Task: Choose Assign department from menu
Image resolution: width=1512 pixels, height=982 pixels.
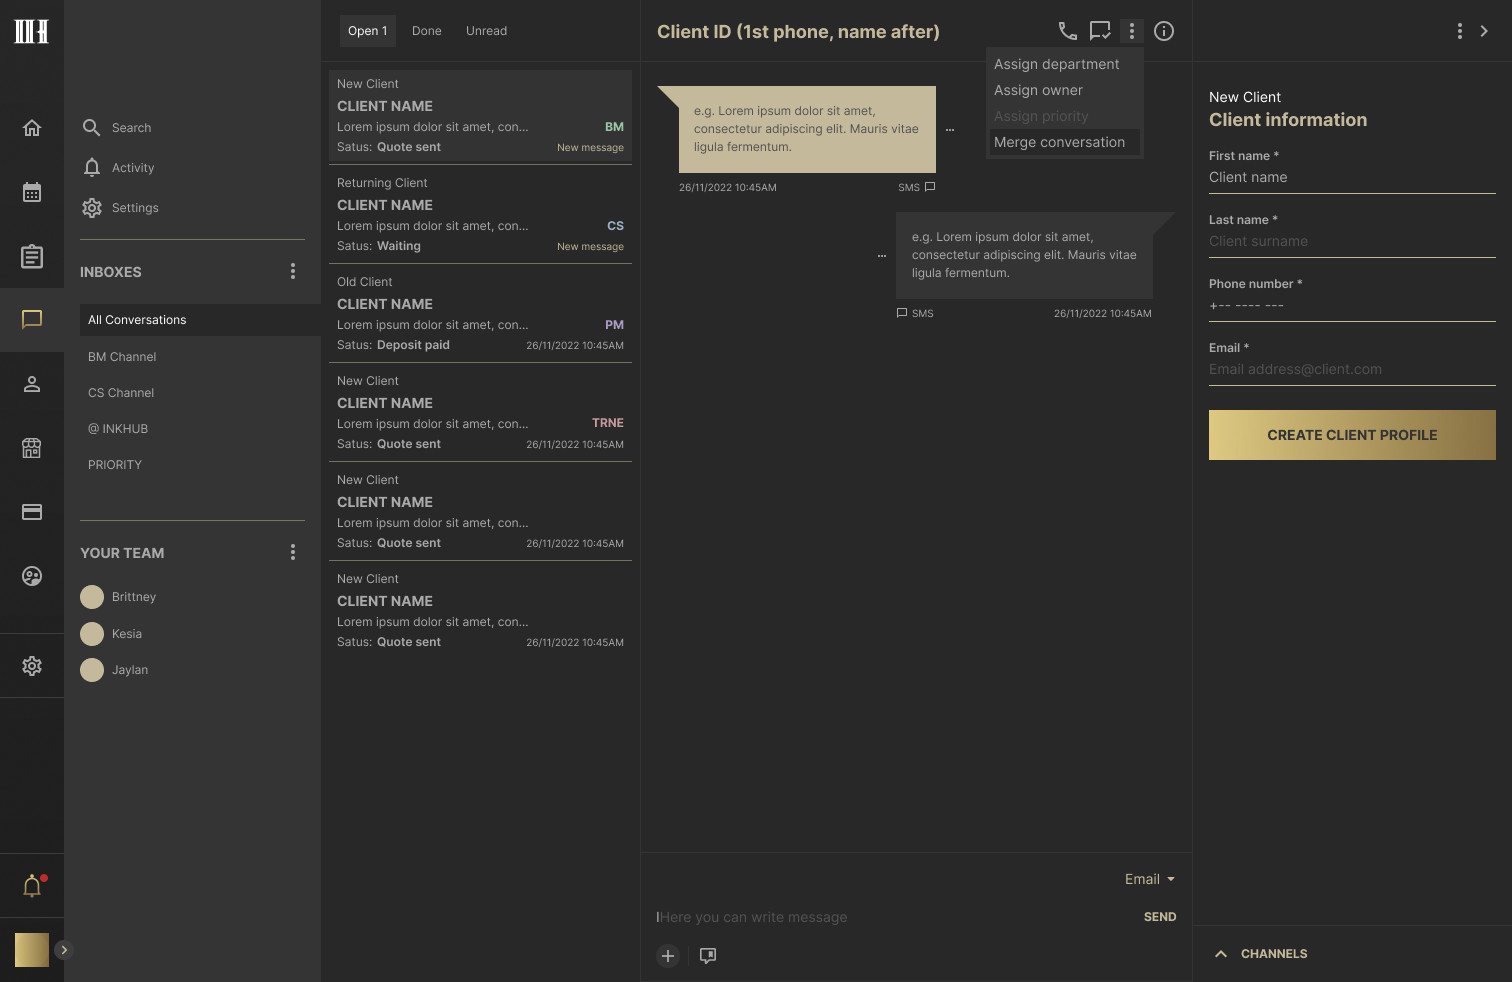Action: pos(1057,64)
